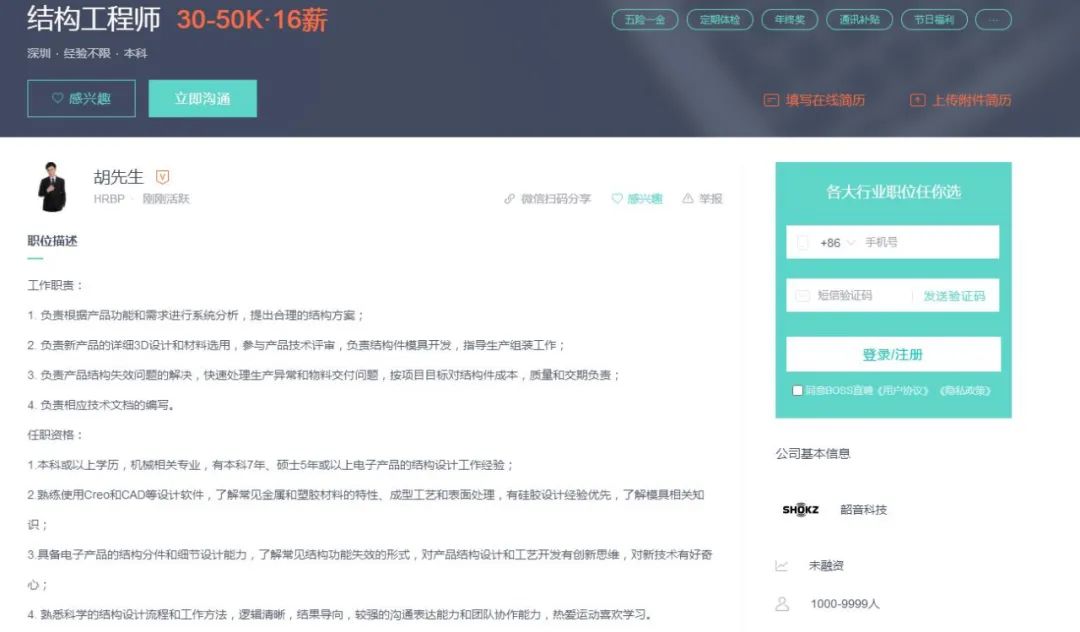Select the 年终奖 benefit tag

789,20
